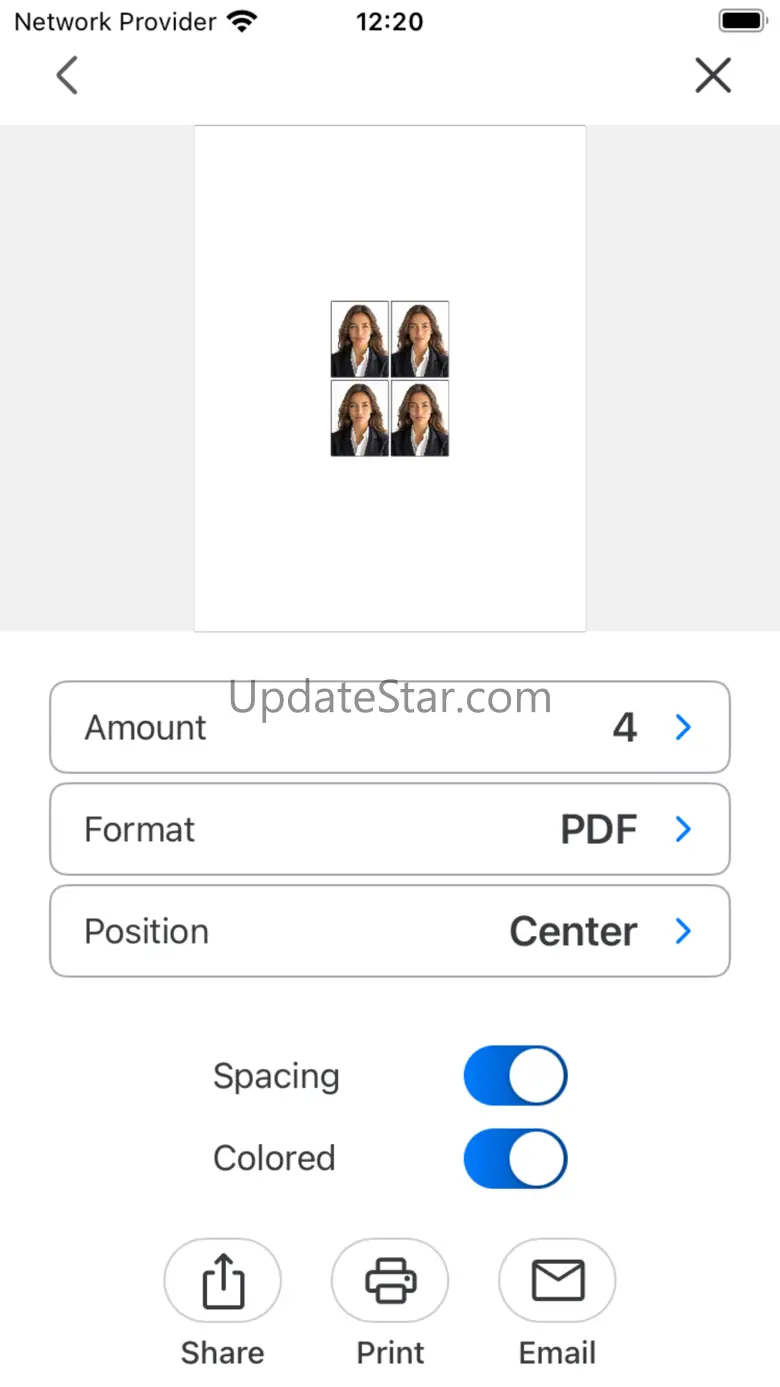Select the Position row label

[x=147, y=931]
